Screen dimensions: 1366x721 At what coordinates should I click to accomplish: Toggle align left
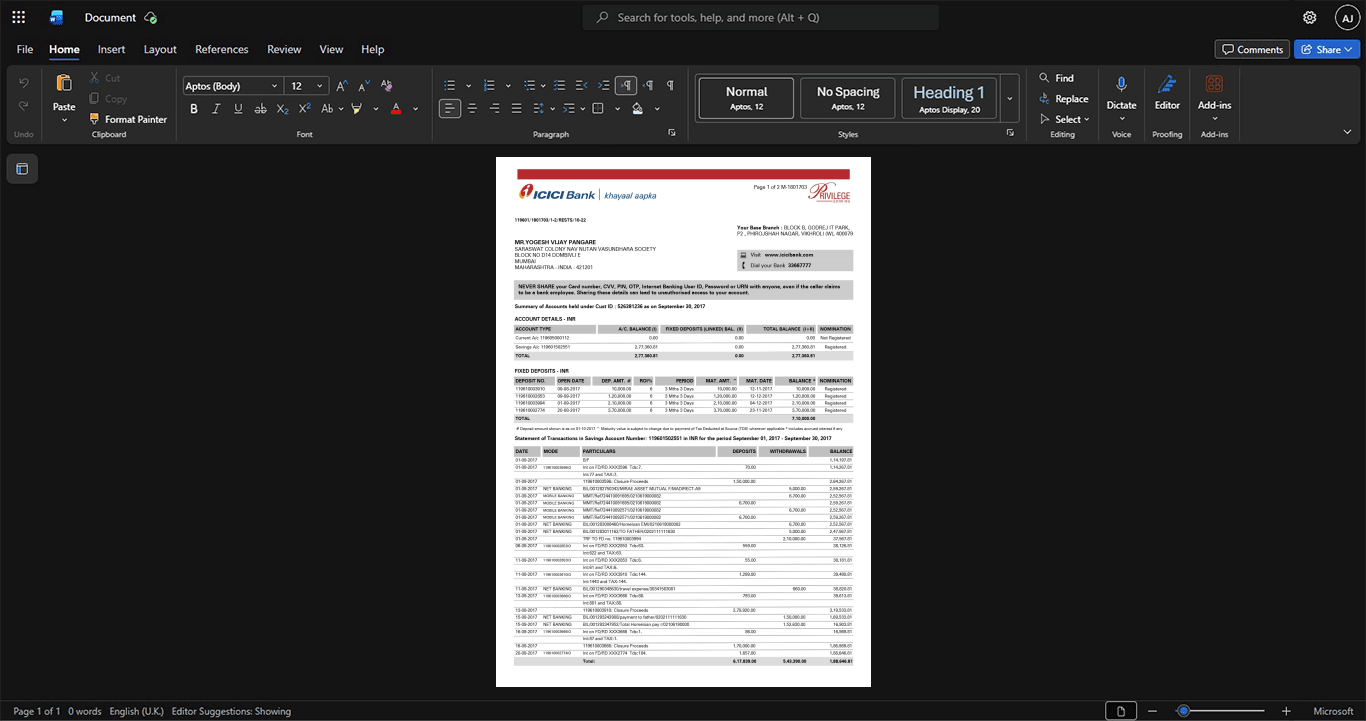pyautogui.click(x=450, y=108)
